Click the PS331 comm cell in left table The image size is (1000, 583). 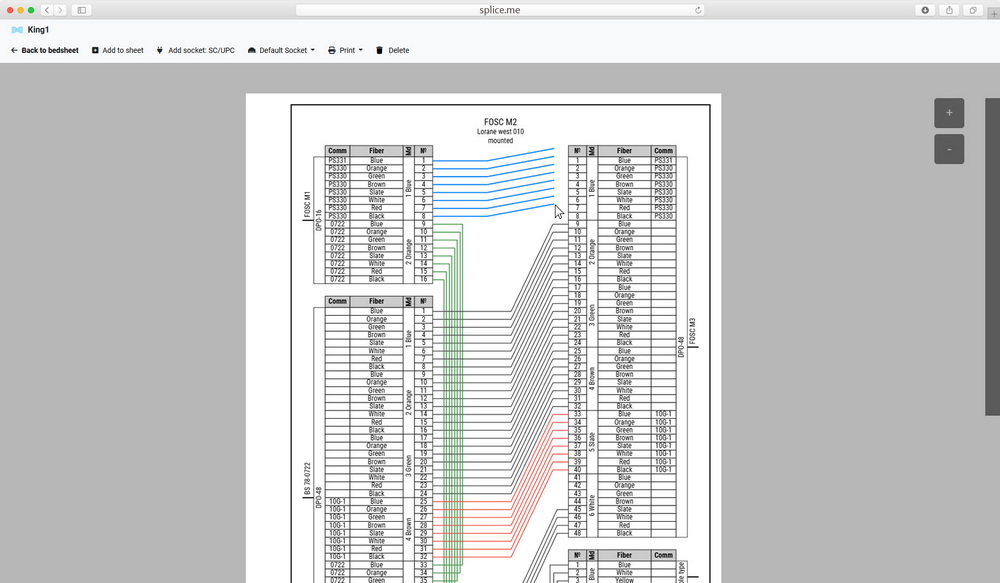tap(337, 161)
